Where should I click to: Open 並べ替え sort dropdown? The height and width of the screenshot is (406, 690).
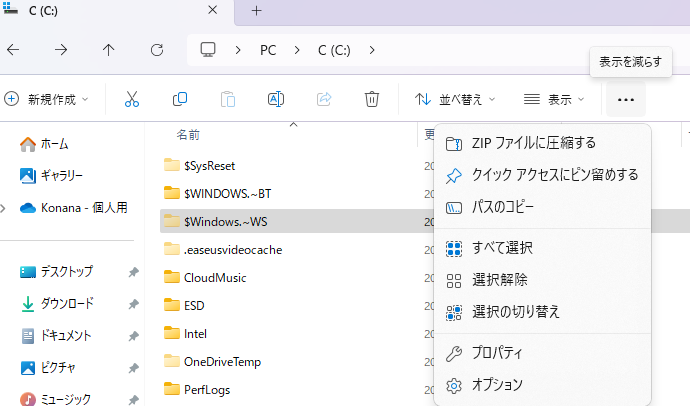pyautogui.click(x=455, y=99)
